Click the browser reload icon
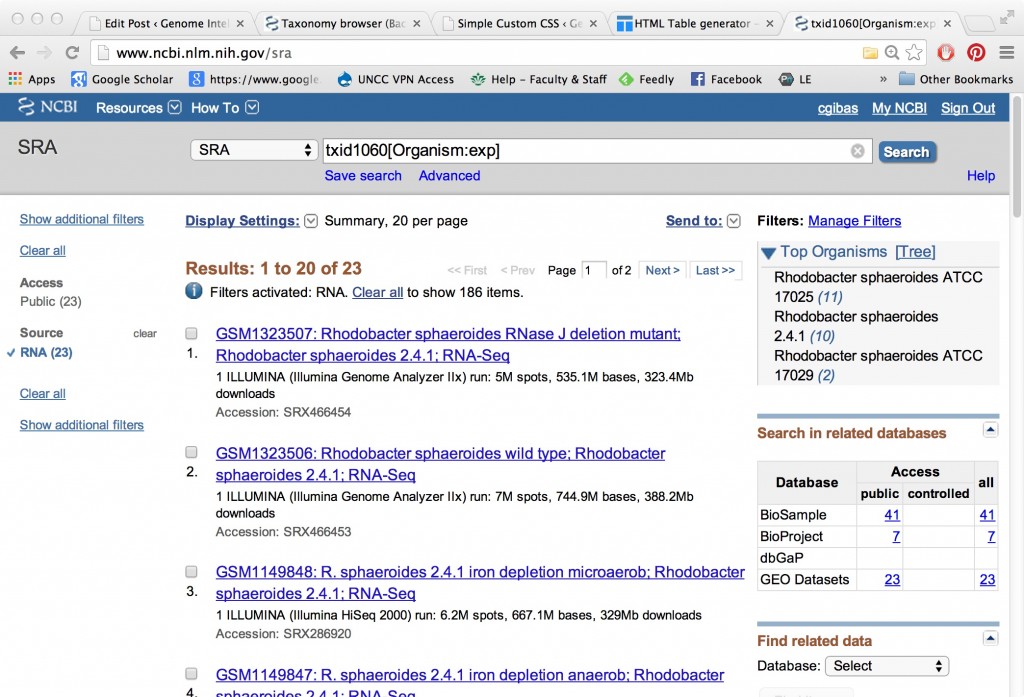1024x697 pixels. [72, 53]
